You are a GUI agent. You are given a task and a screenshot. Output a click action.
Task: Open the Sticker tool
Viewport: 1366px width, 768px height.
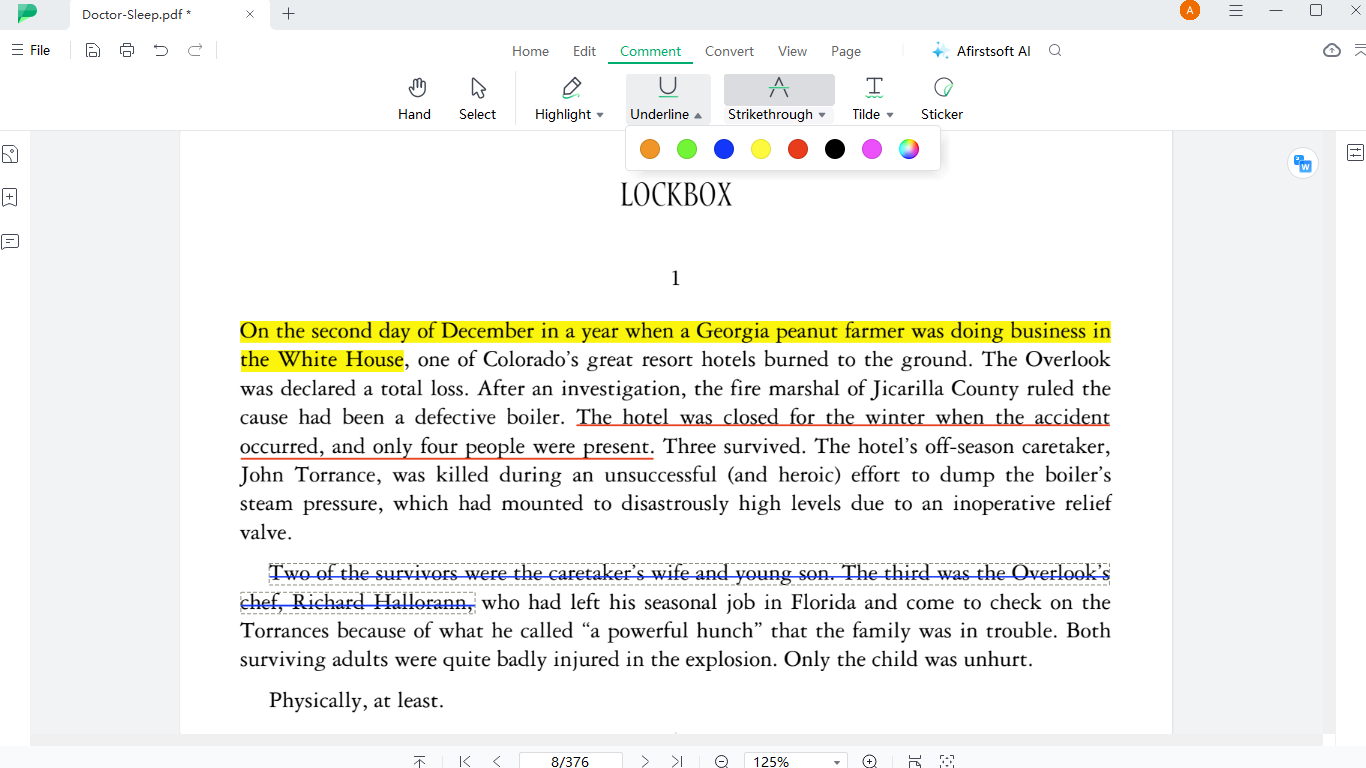[942, 99]
